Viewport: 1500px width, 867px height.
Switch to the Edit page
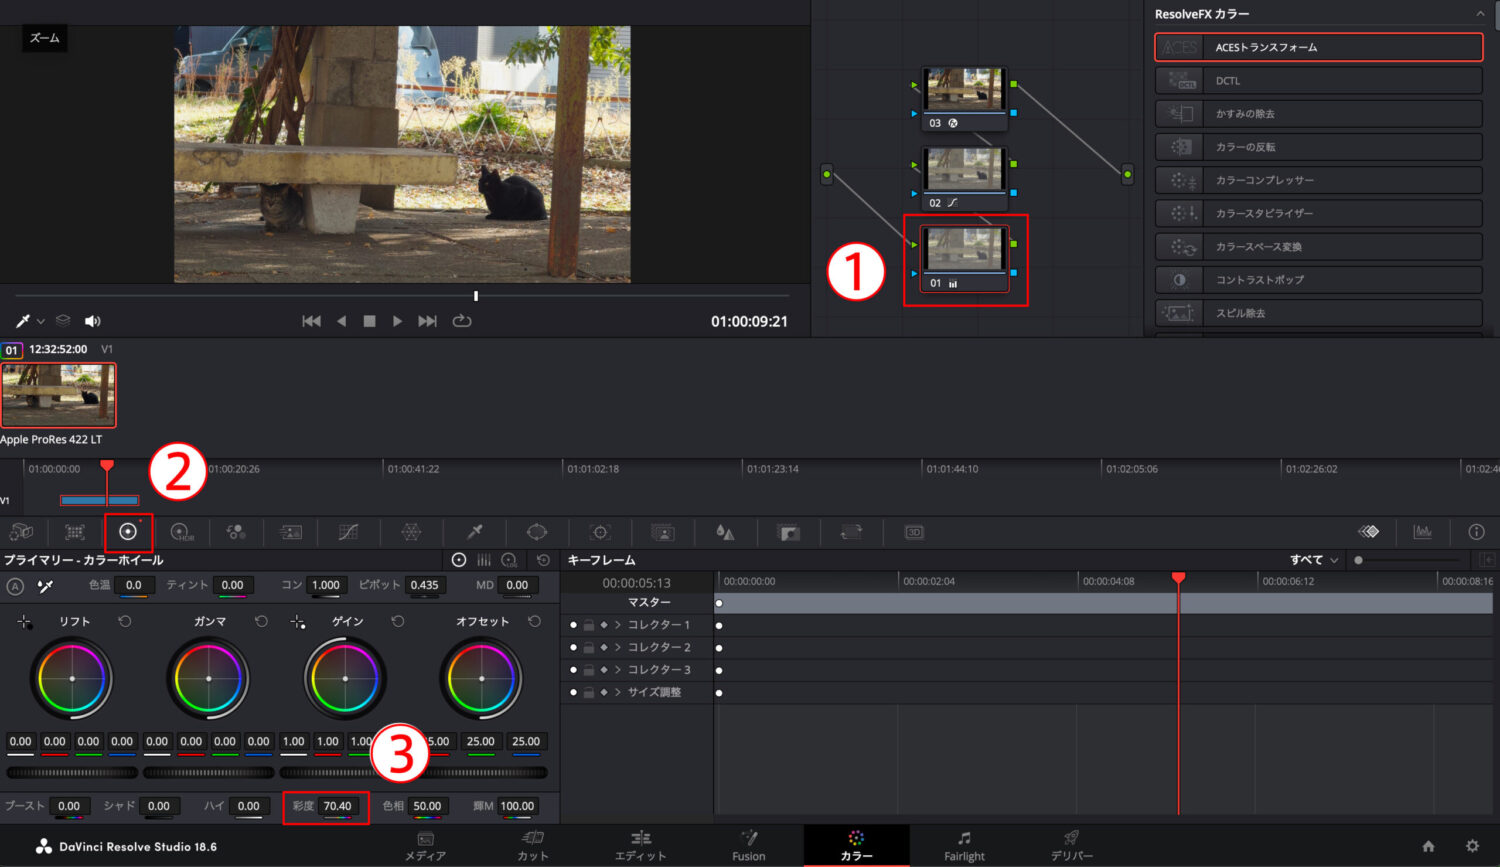click(641, 846)
